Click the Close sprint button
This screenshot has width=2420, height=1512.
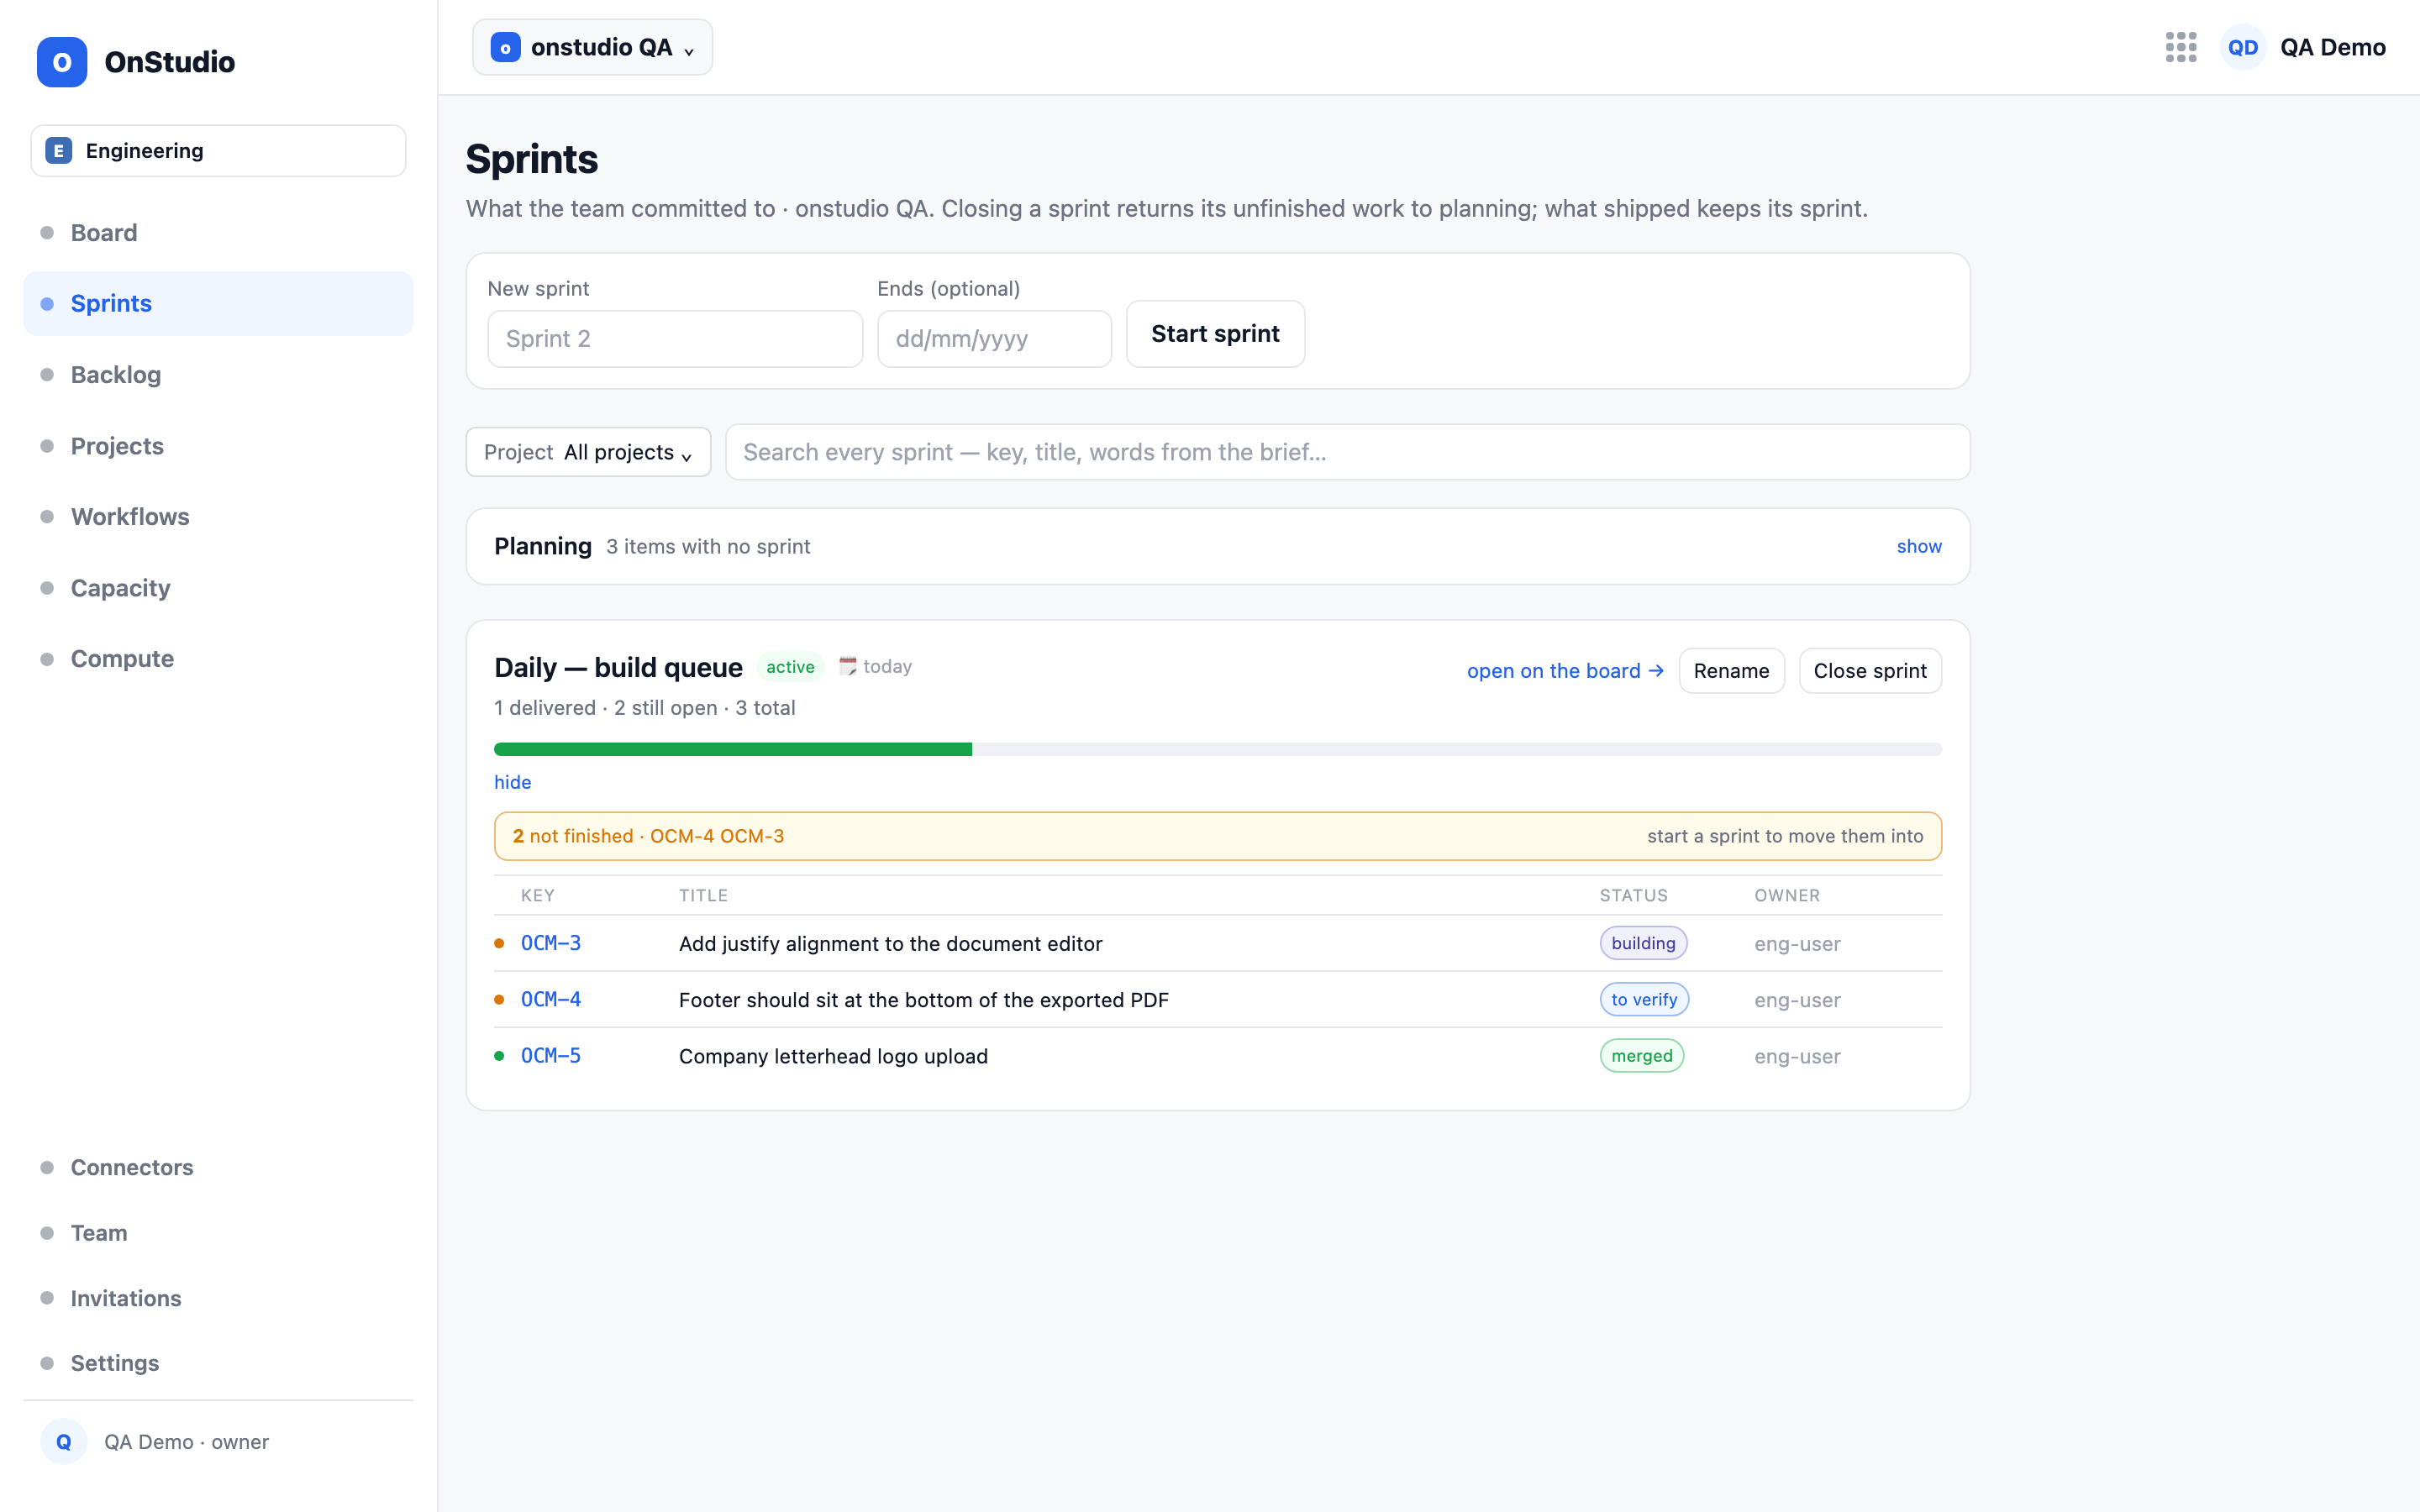pos(1870,671)
